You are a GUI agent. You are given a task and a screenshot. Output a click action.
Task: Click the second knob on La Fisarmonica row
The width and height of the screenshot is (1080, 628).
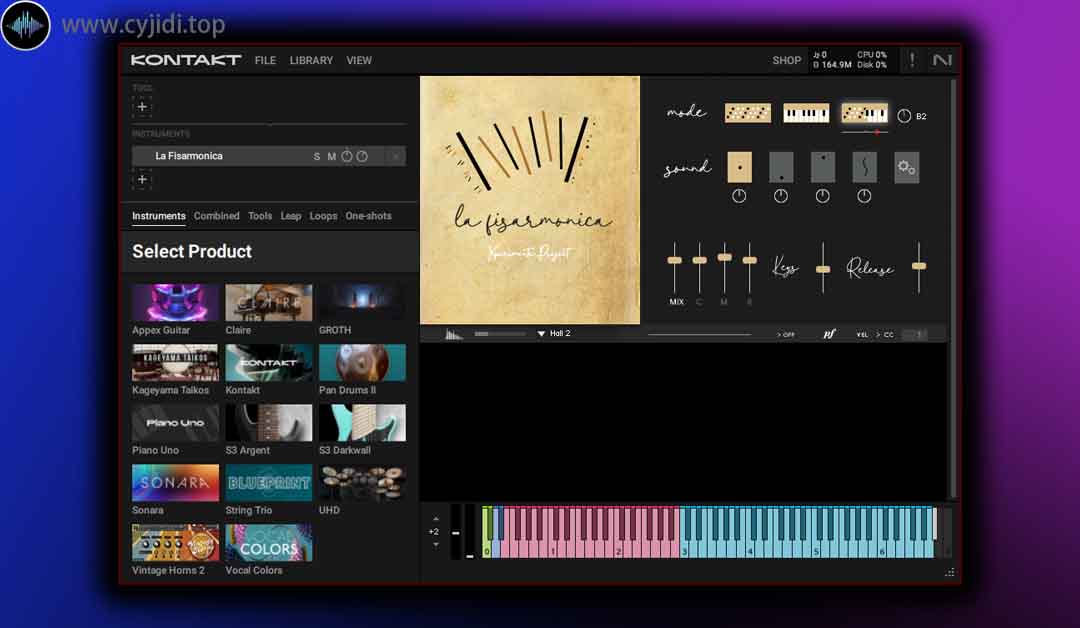[362, 156]
